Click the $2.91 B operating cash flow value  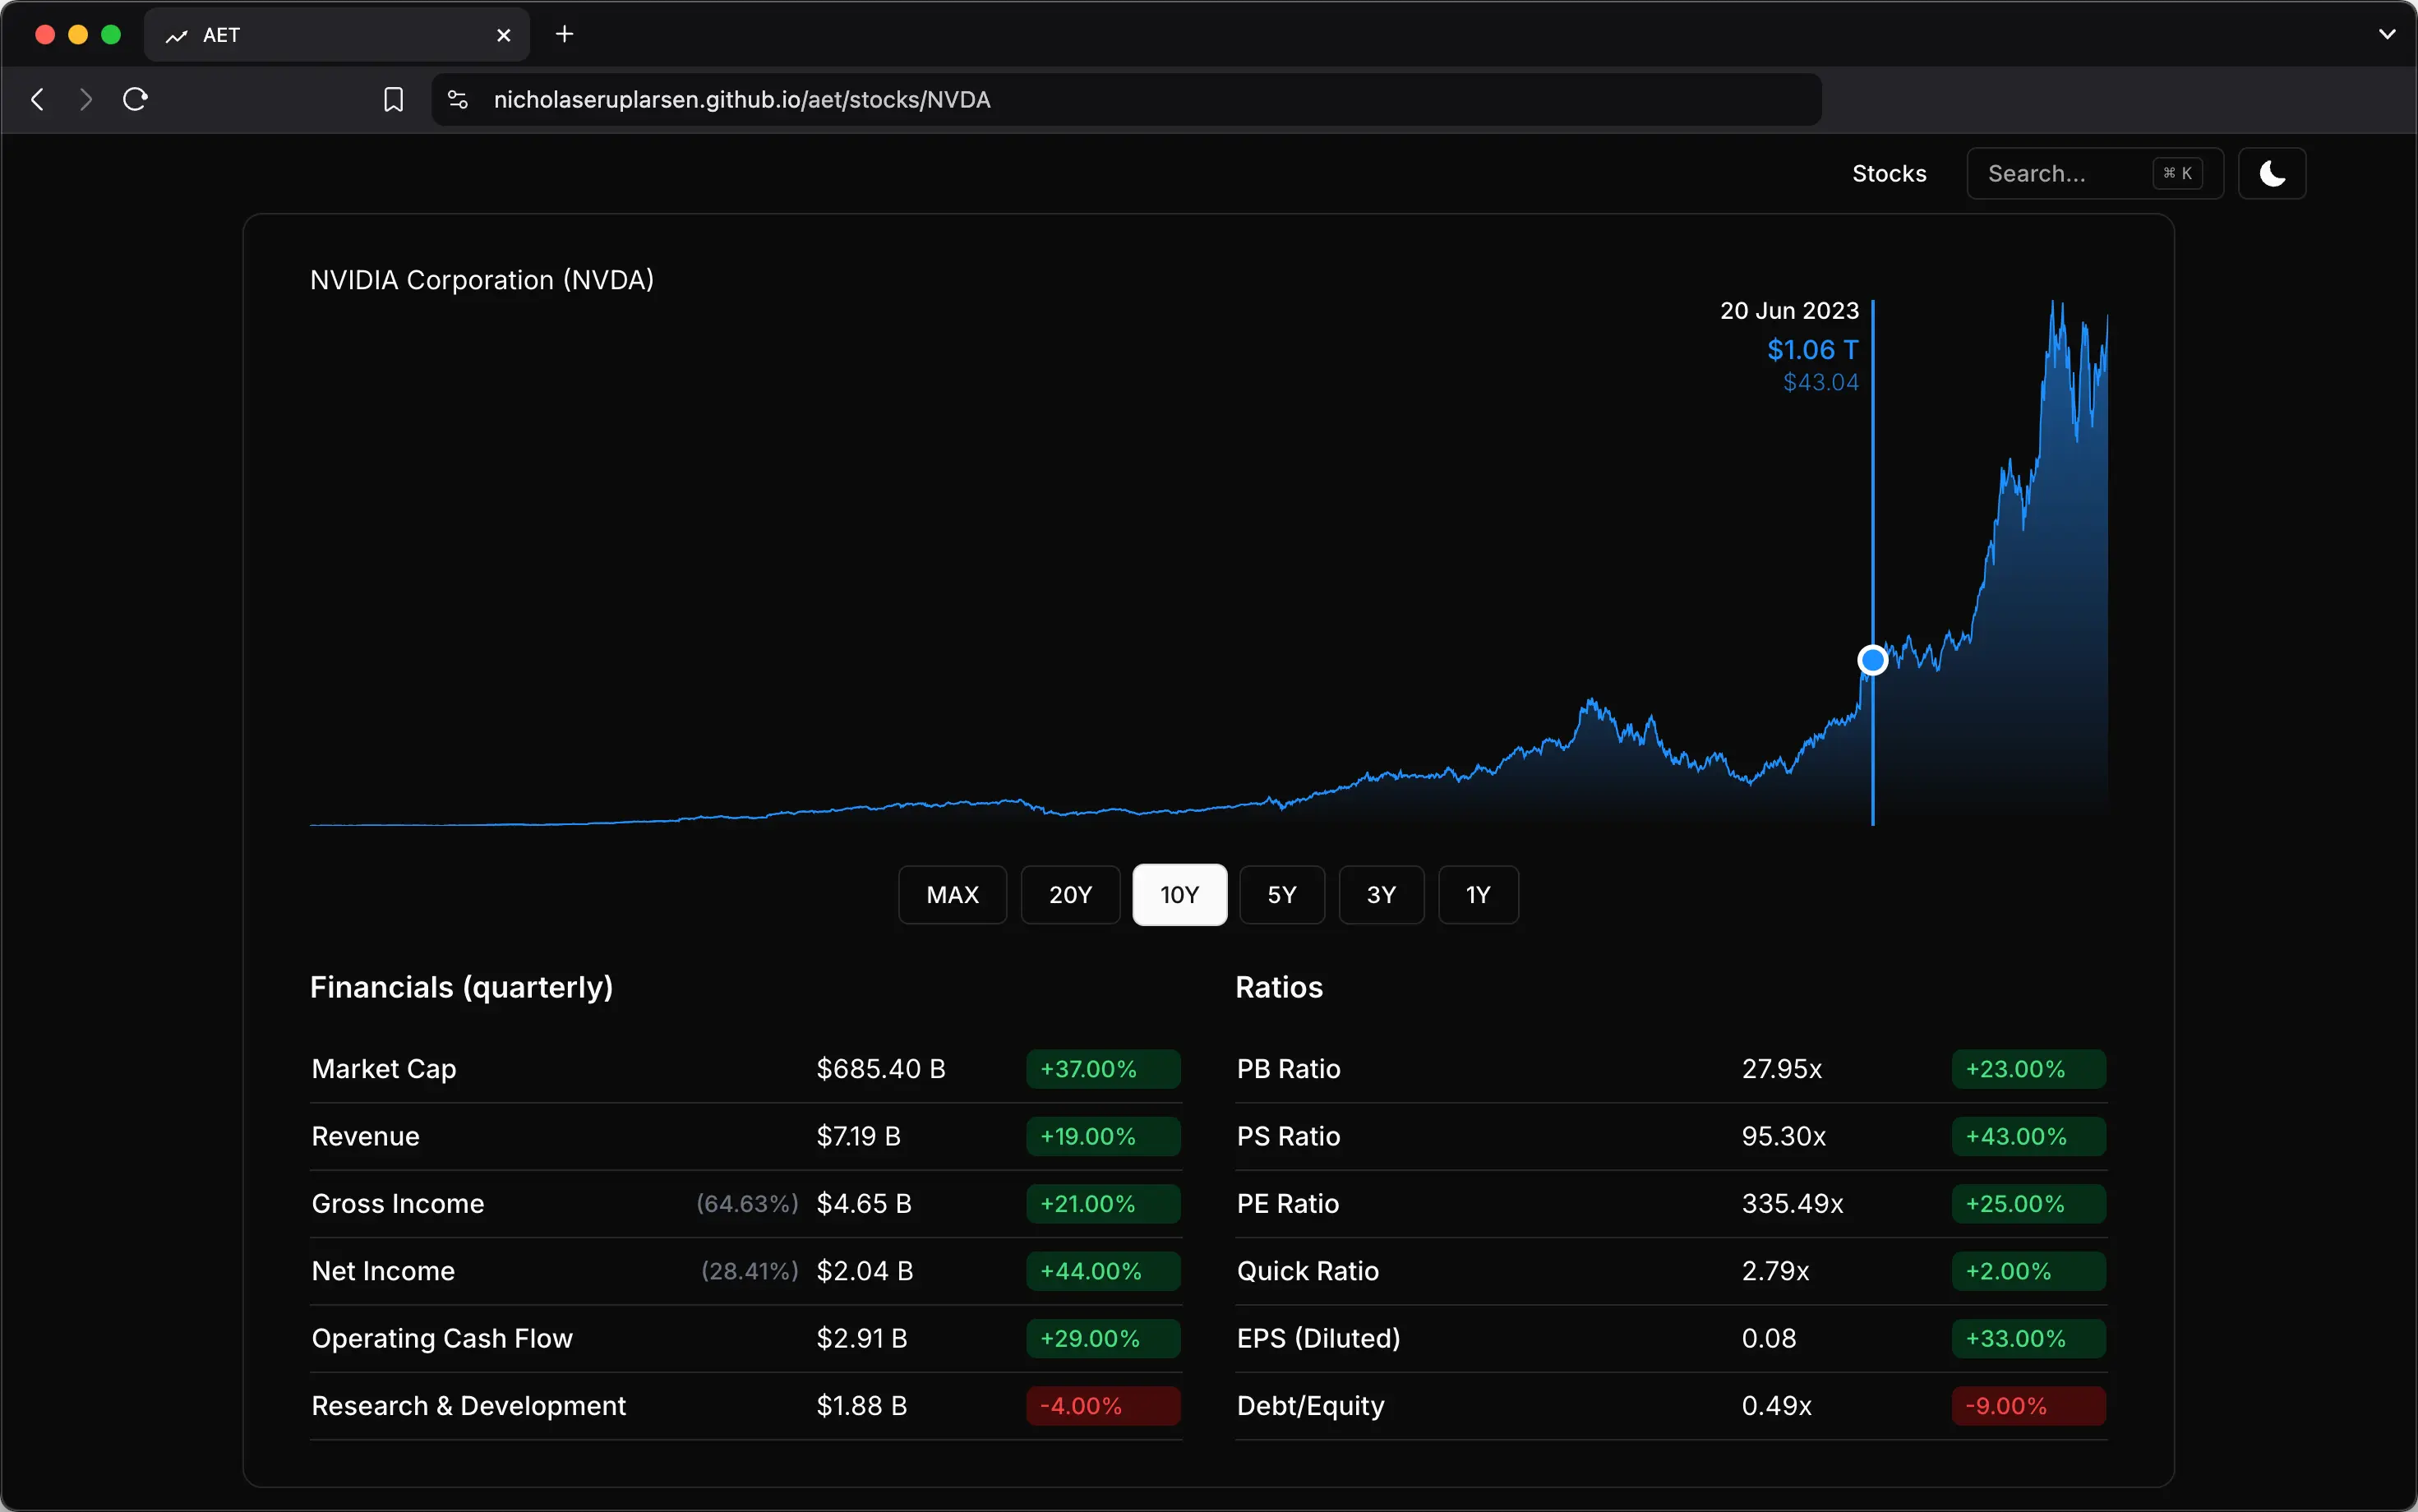(862, 1339)
